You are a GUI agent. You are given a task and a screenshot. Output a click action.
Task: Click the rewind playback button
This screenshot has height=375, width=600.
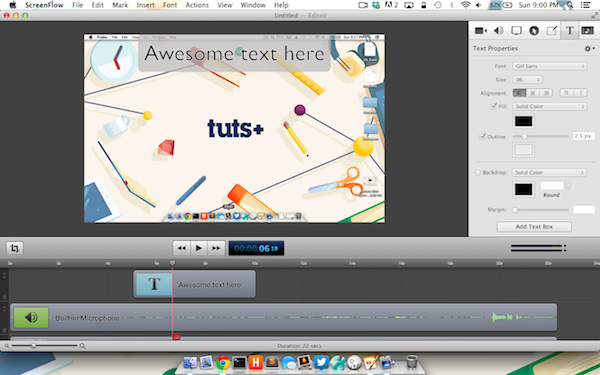[181, 248]
